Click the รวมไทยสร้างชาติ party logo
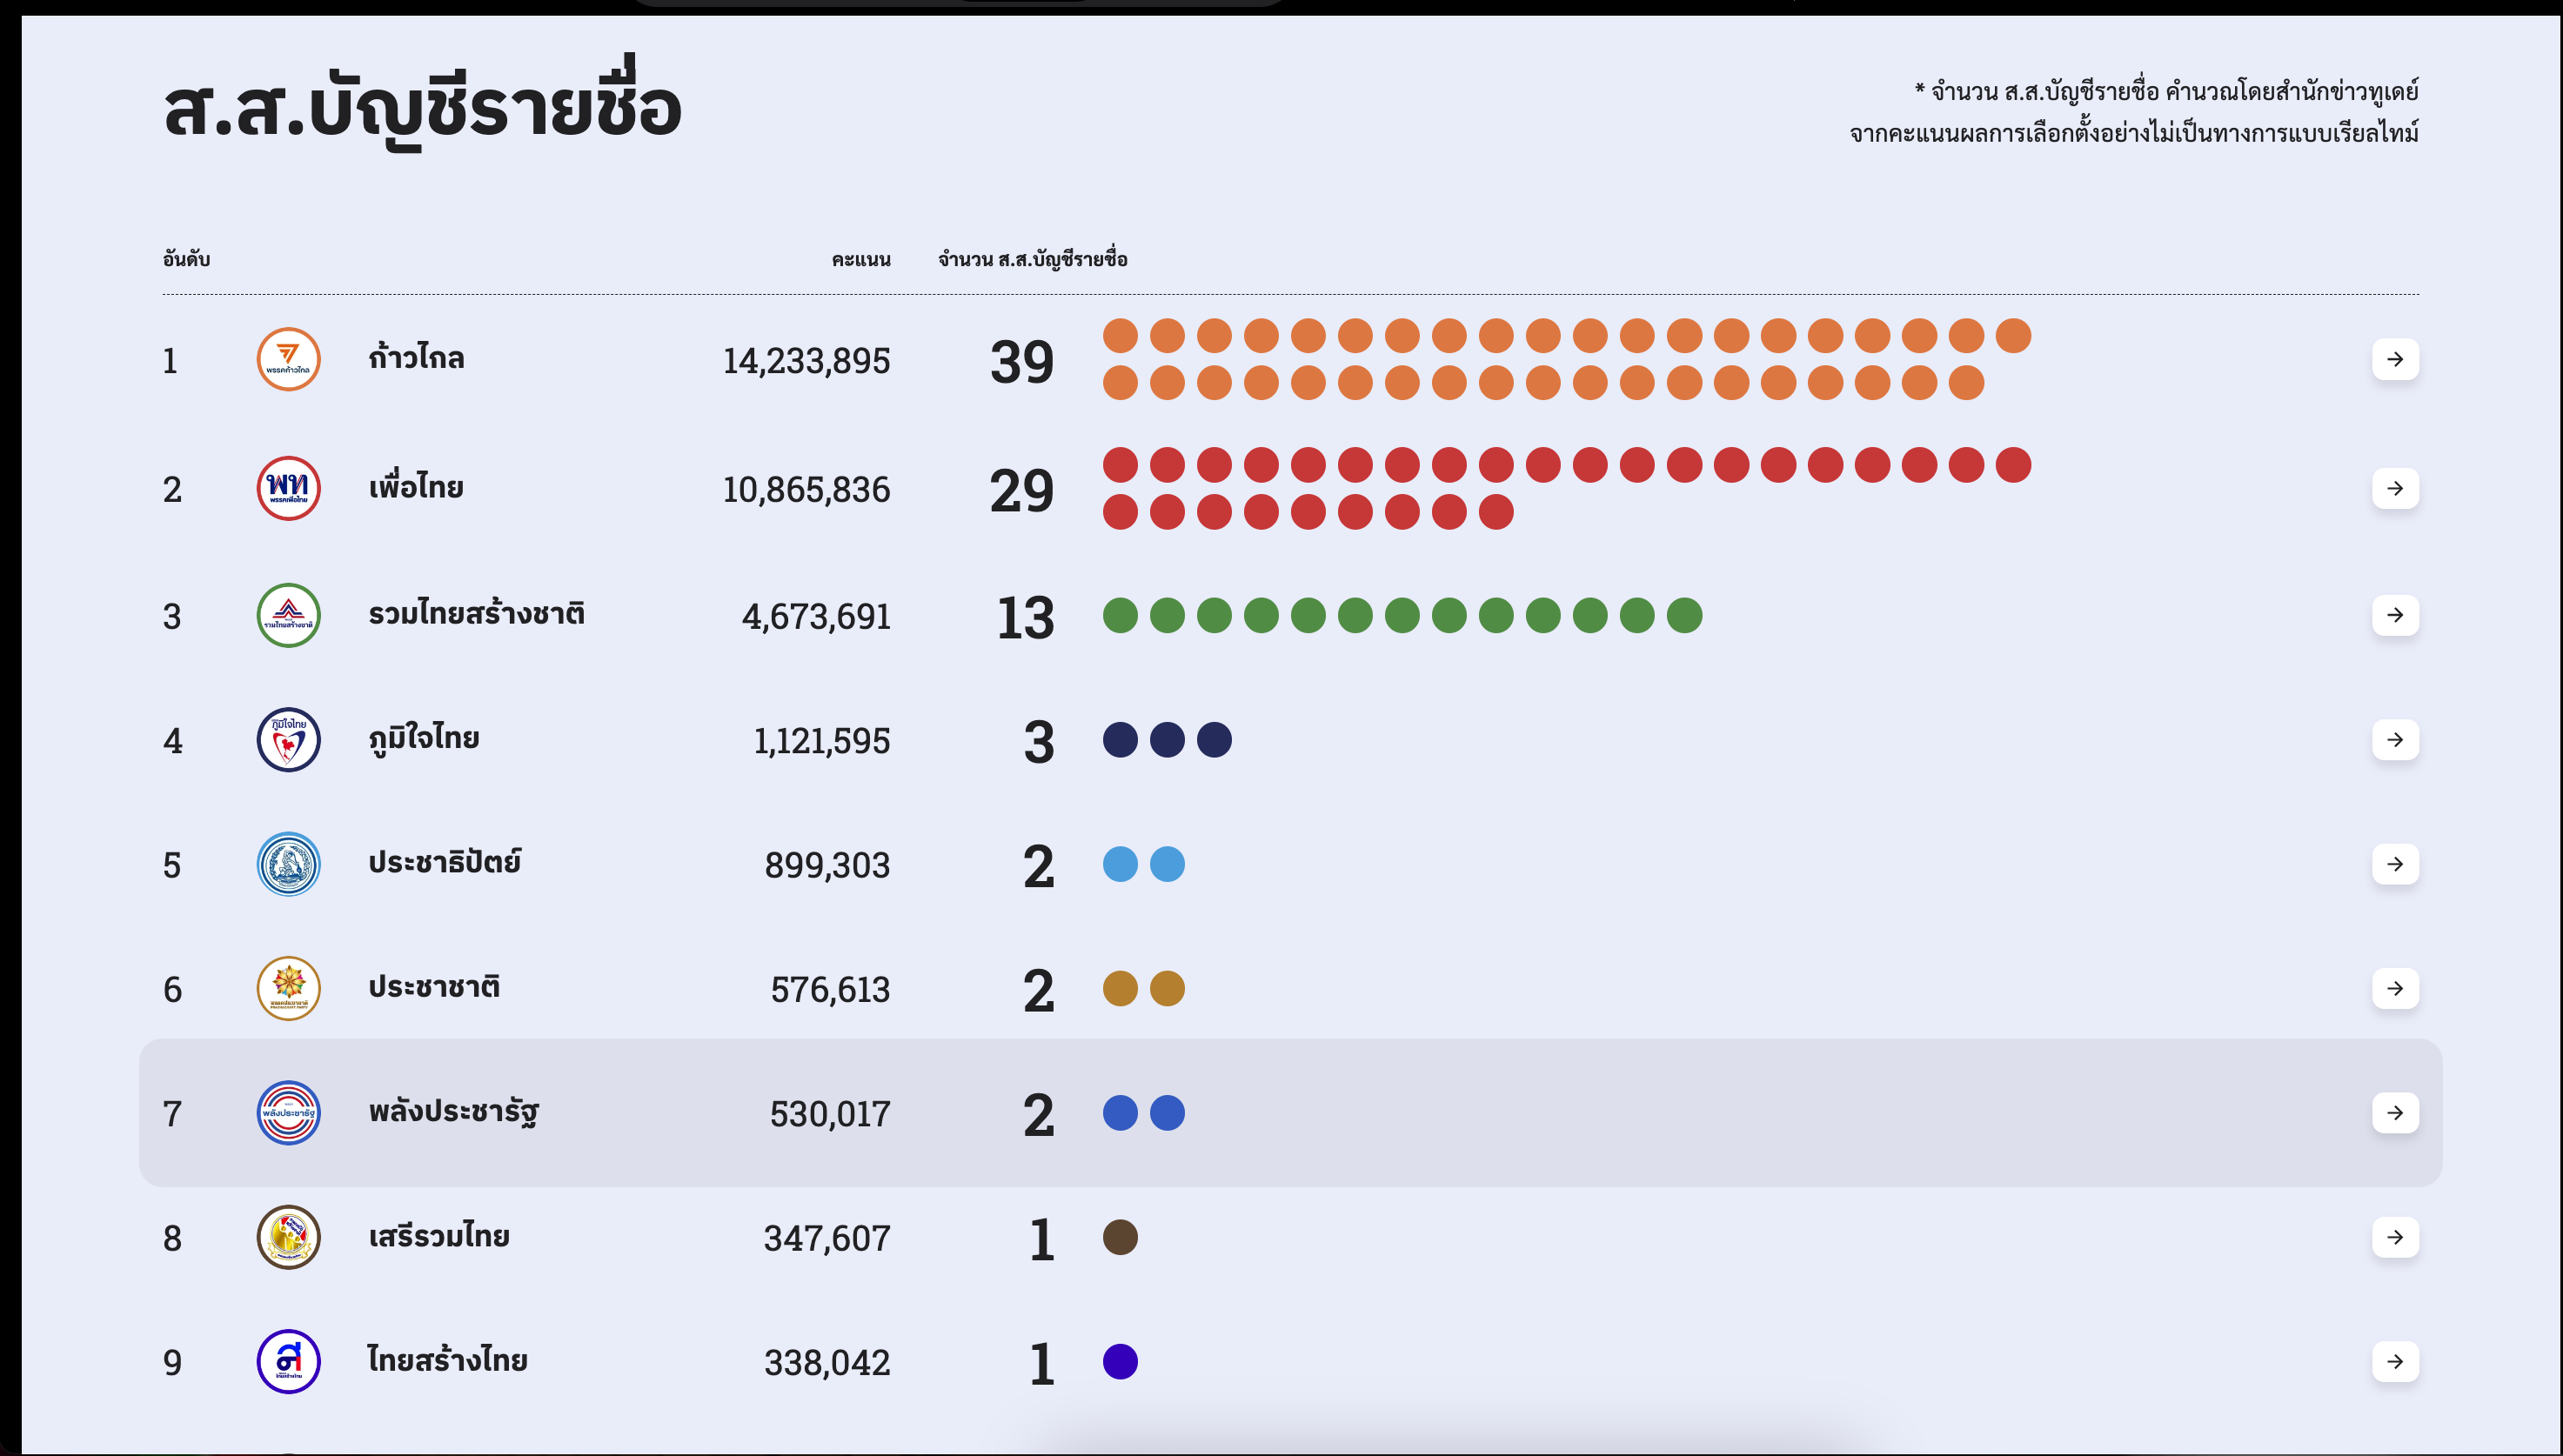Screen dimensions: 2563x1456 (x=288, y=615)
